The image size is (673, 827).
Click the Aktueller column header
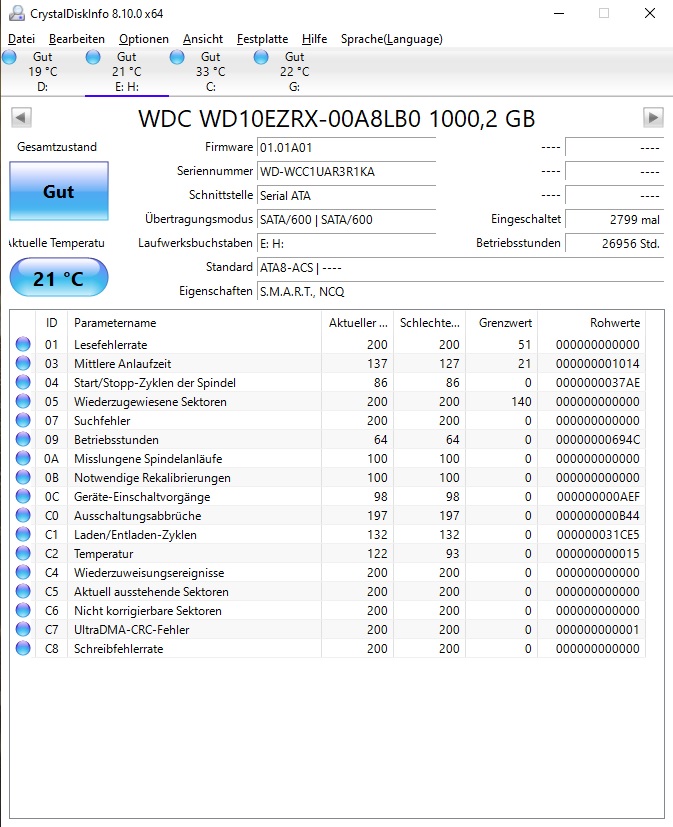coord(358,323)
